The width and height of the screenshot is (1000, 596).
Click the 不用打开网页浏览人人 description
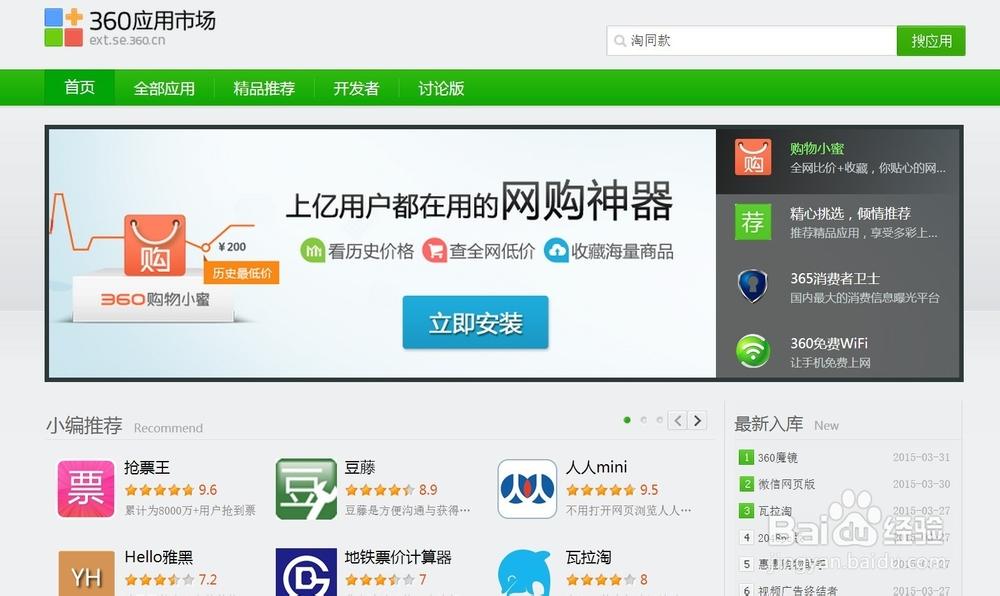point(628,510)
